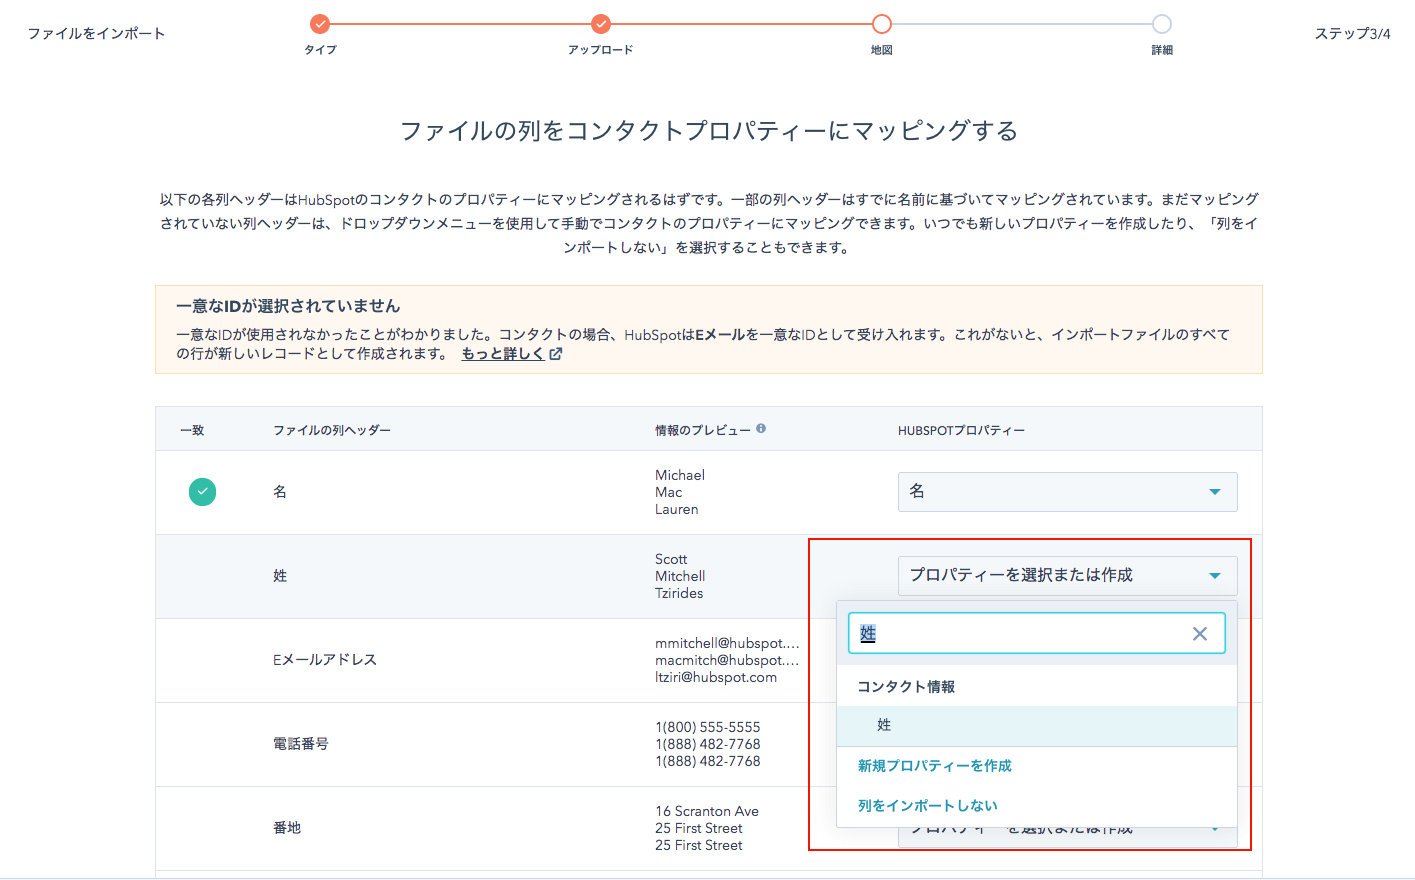
Task: Click the caret arrow of the 名 dropdown
Action: pyautogui.click(x=1214, y=492)
